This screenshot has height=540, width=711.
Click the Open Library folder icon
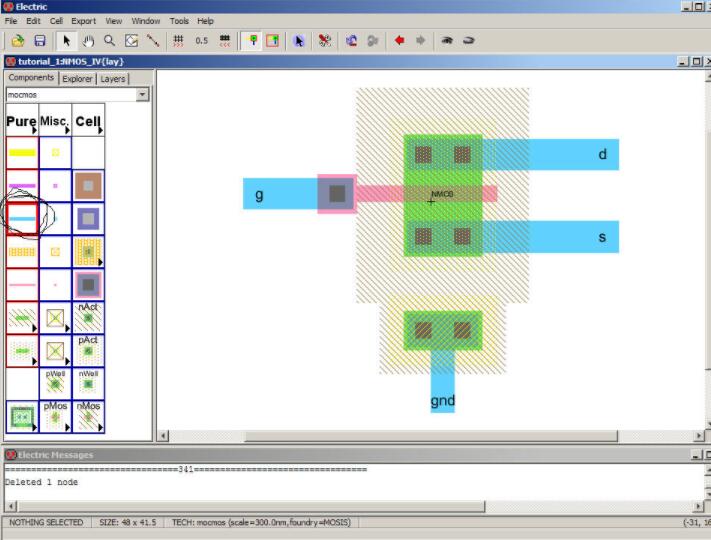pos(18,41)
